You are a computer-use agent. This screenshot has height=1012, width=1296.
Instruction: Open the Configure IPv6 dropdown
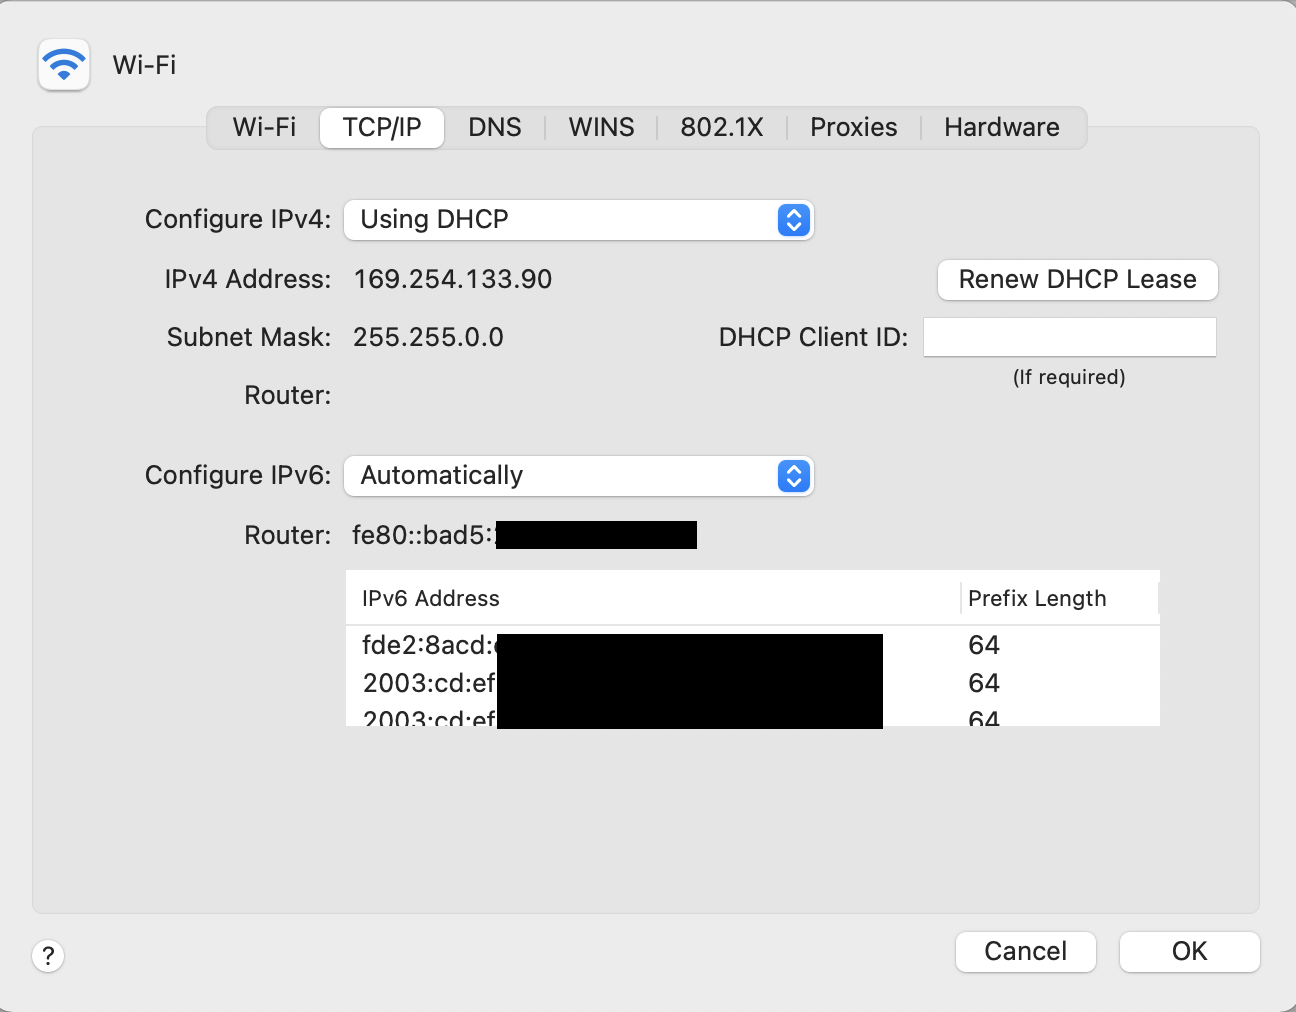579,476
